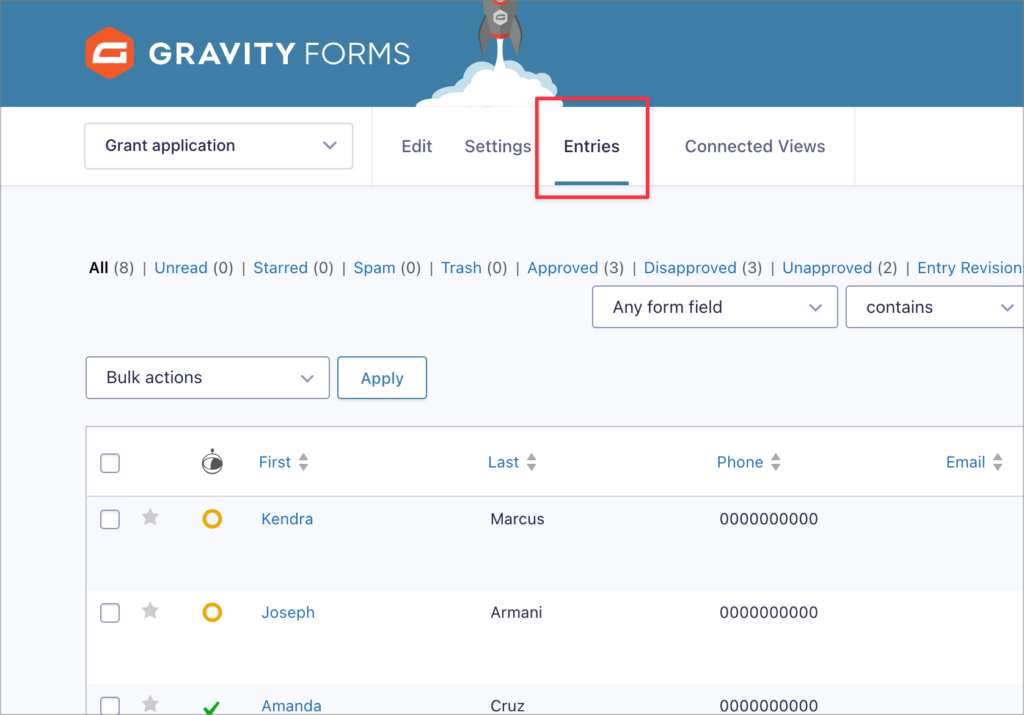Viewport: 1024px width, 715px height.
Task: Click the Last column header label
Action: [503, 462]
